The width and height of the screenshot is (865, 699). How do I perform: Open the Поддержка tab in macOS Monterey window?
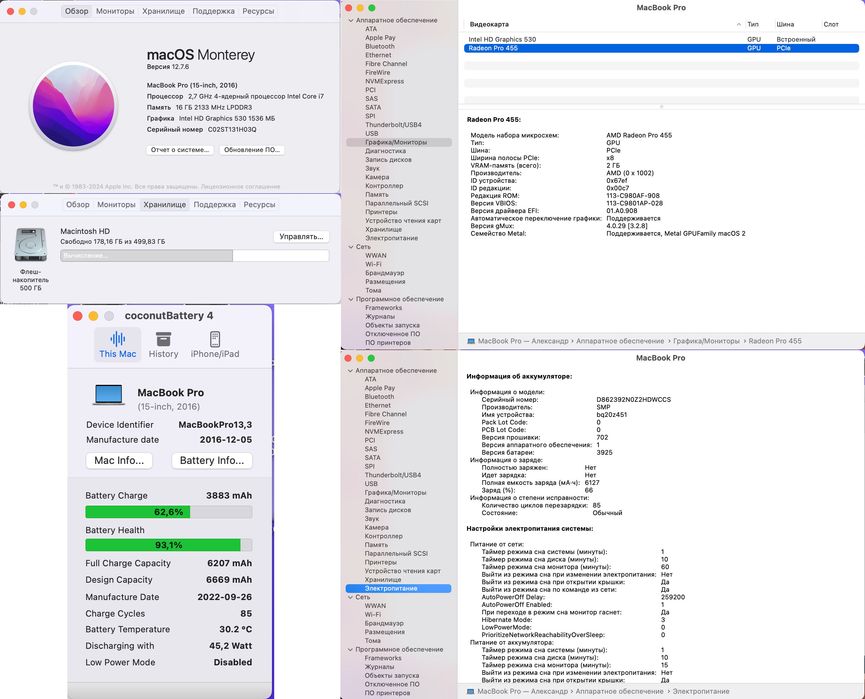[x=213, y=11]
